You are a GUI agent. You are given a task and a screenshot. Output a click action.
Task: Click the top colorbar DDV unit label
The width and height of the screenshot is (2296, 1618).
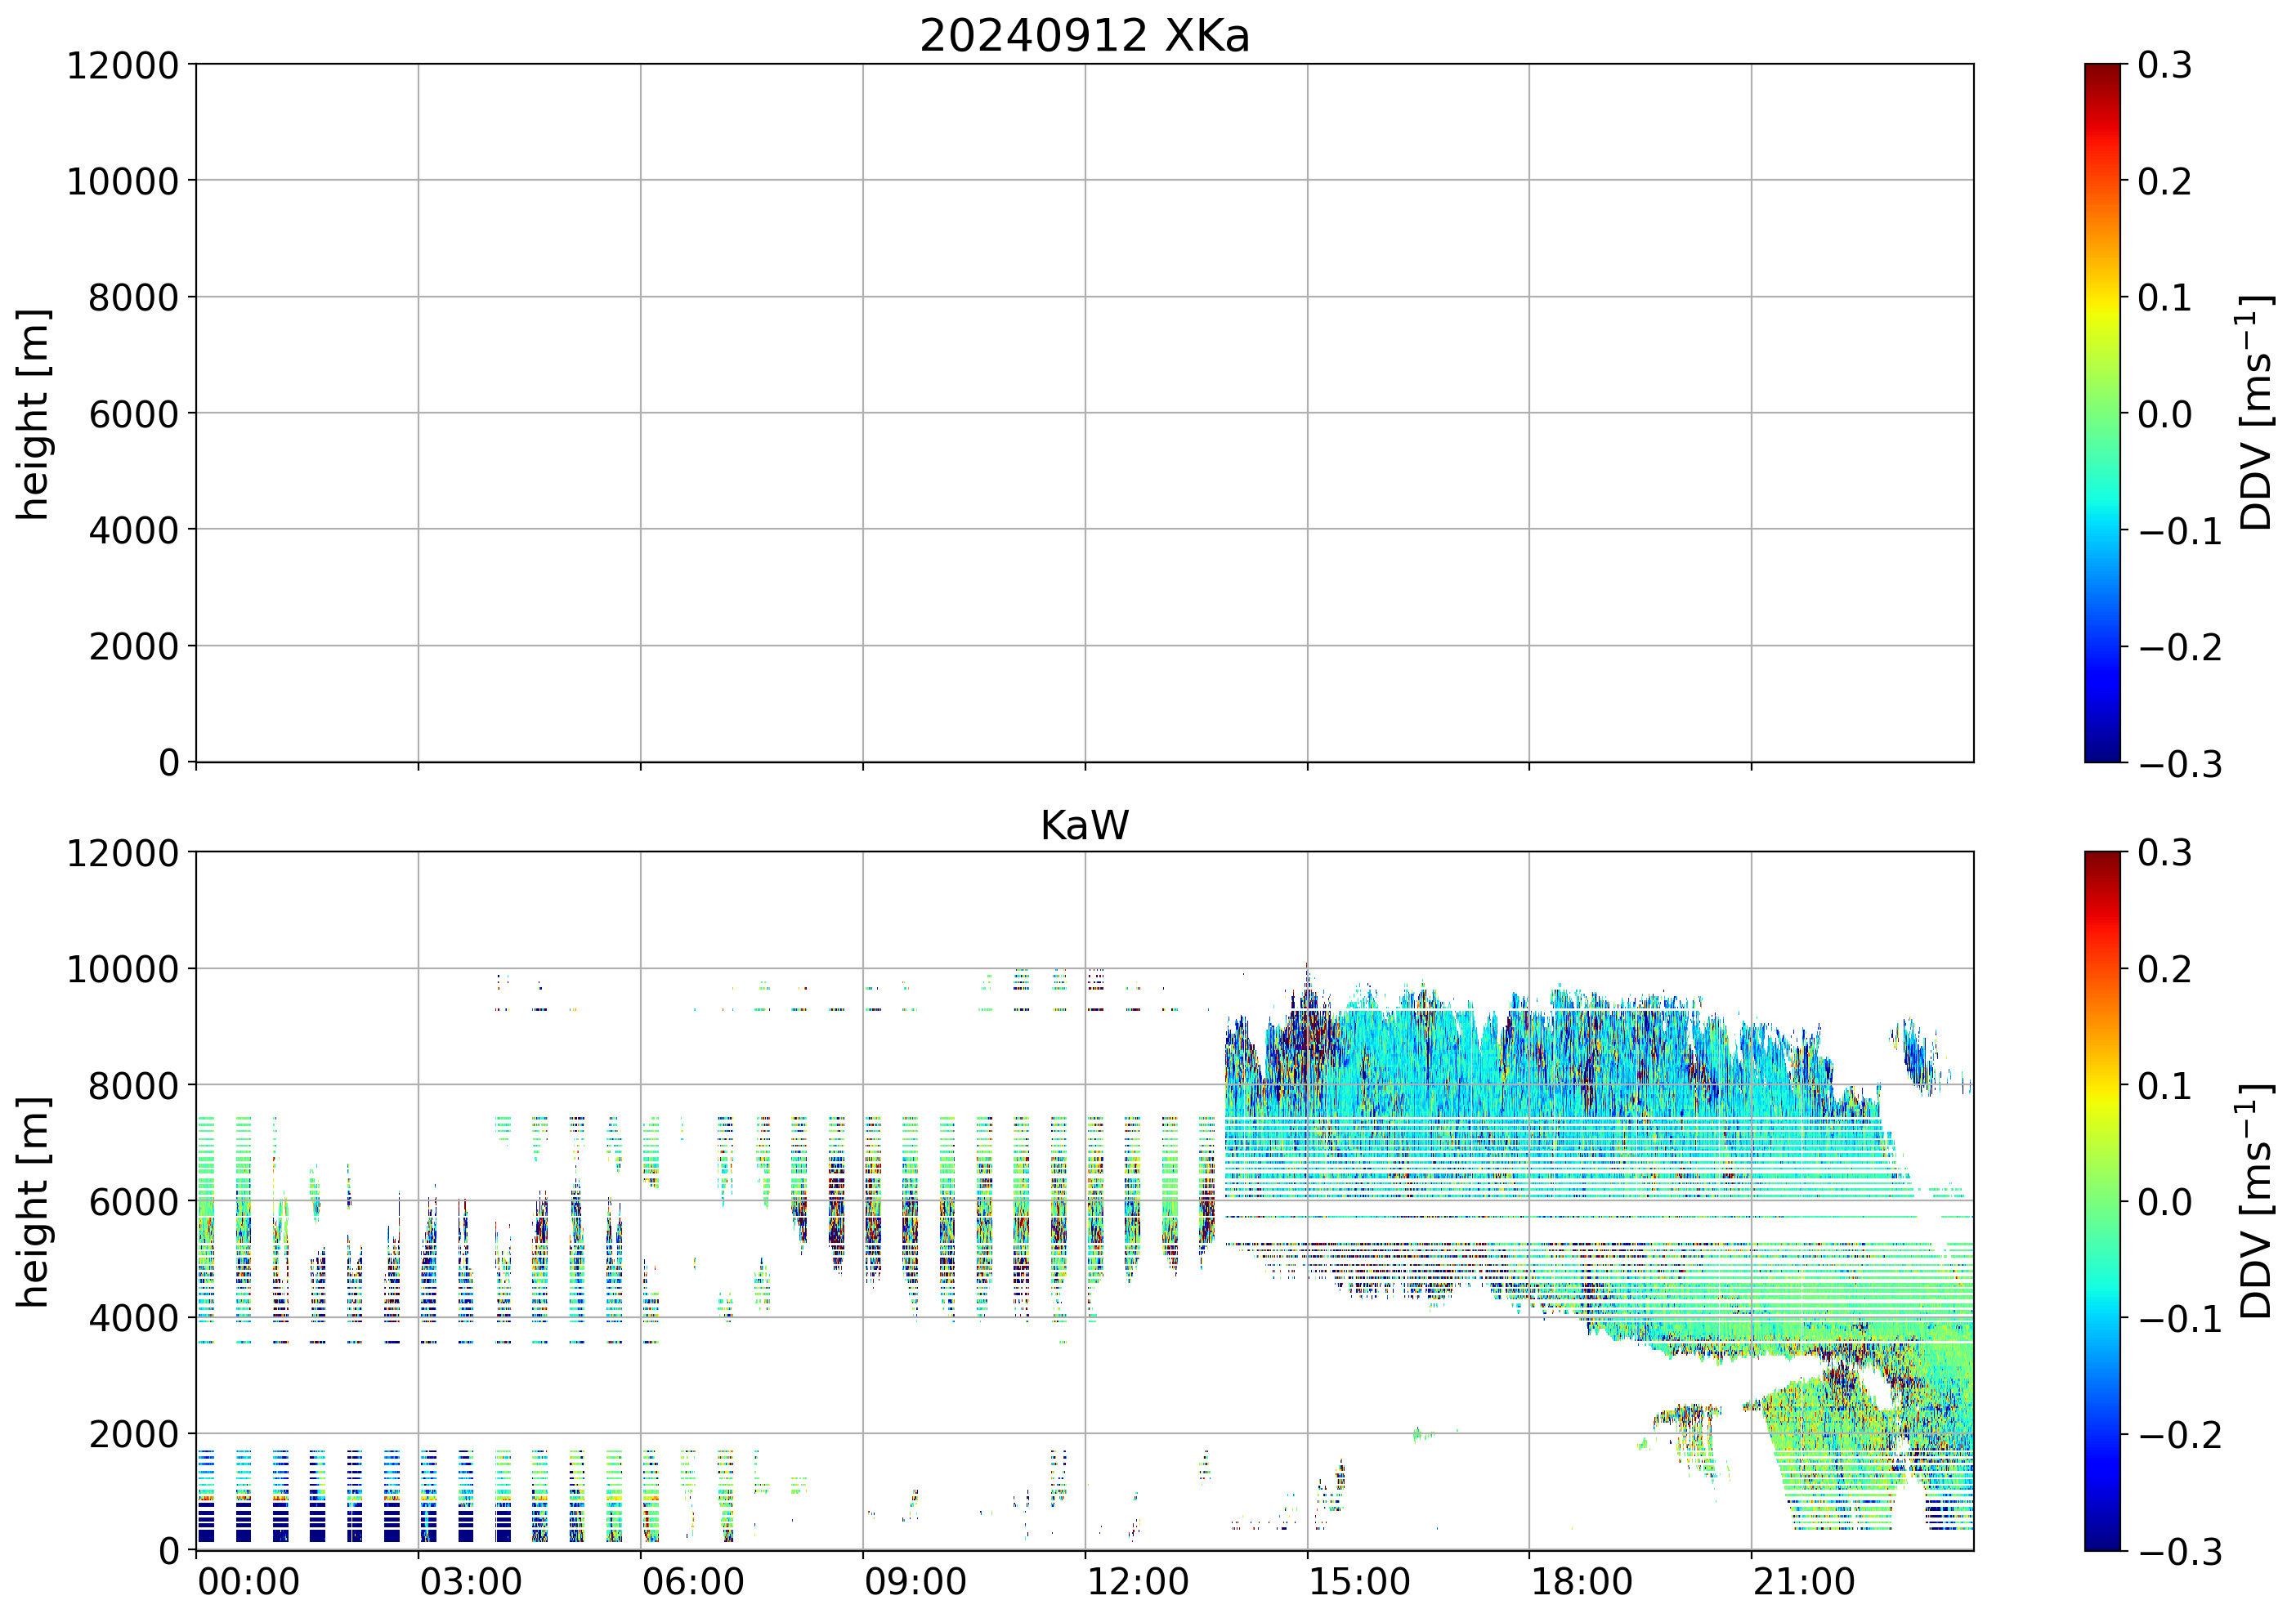coord(2256,413)
